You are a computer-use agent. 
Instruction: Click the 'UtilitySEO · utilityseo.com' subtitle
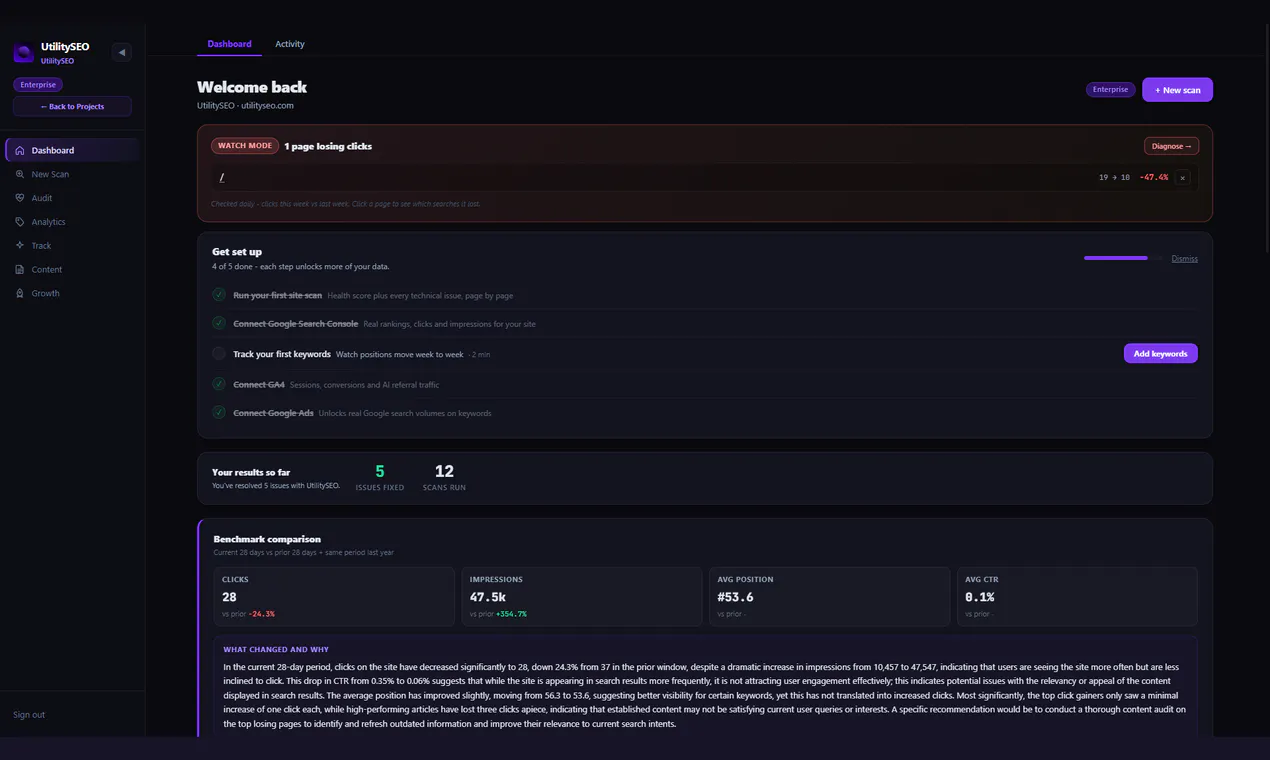(245, 105)
